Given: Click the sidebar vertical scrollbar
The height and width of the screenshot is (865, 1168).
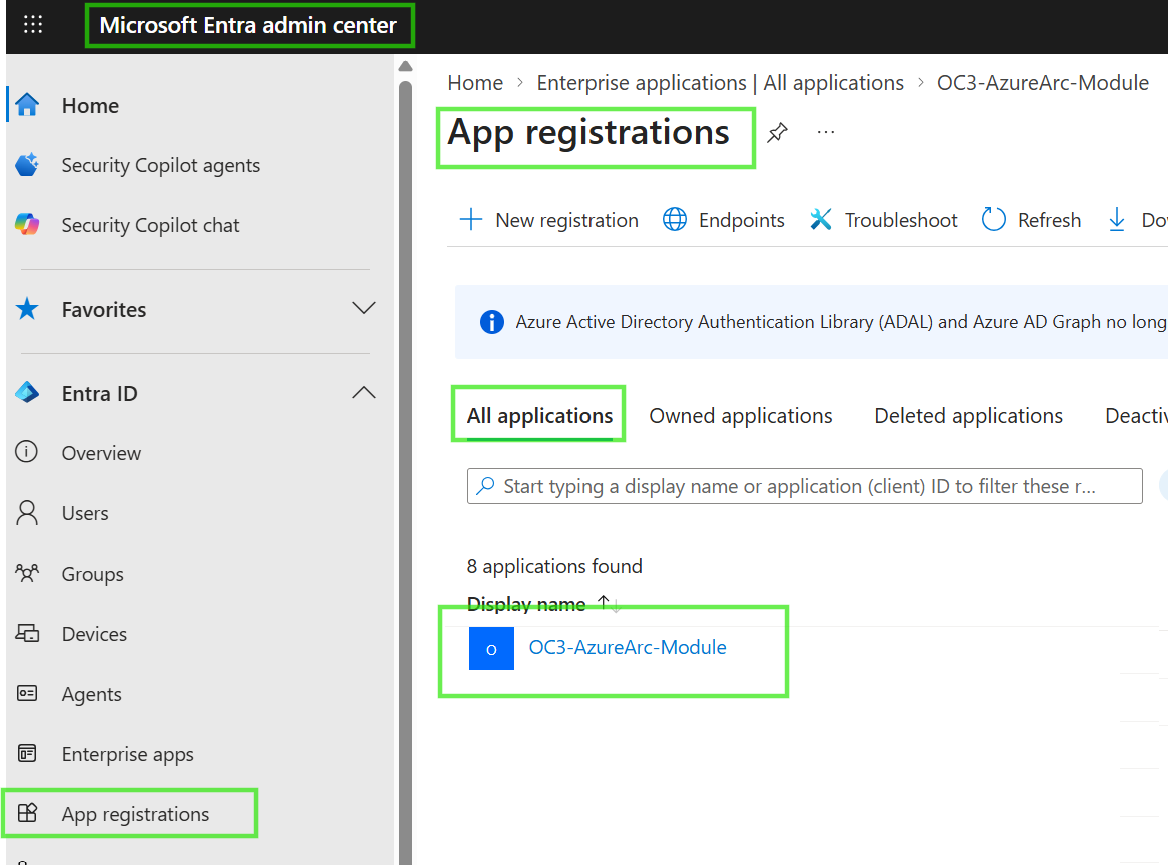Looking at the screenshot, I should pyautogui.click(x=405, y=472).
